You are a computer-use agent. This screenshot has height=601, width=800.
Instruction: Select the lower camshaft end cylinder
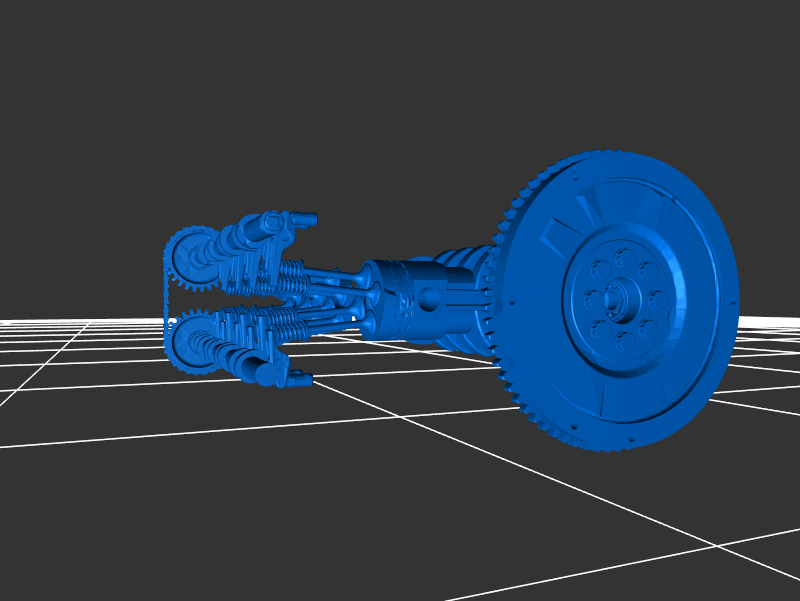267,374
